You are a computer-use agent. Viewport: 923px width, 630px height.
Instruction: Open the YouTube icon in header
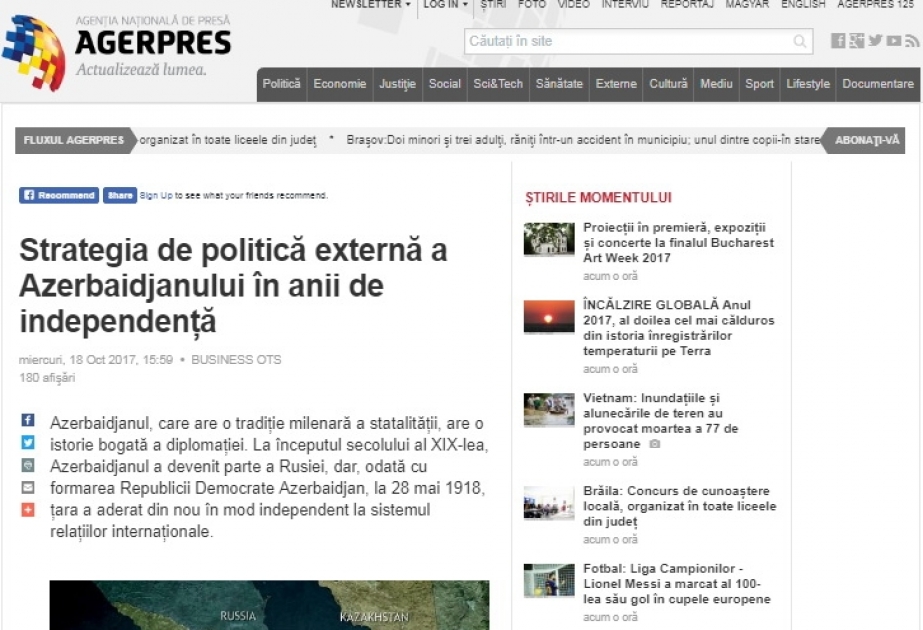coord(894,41)
